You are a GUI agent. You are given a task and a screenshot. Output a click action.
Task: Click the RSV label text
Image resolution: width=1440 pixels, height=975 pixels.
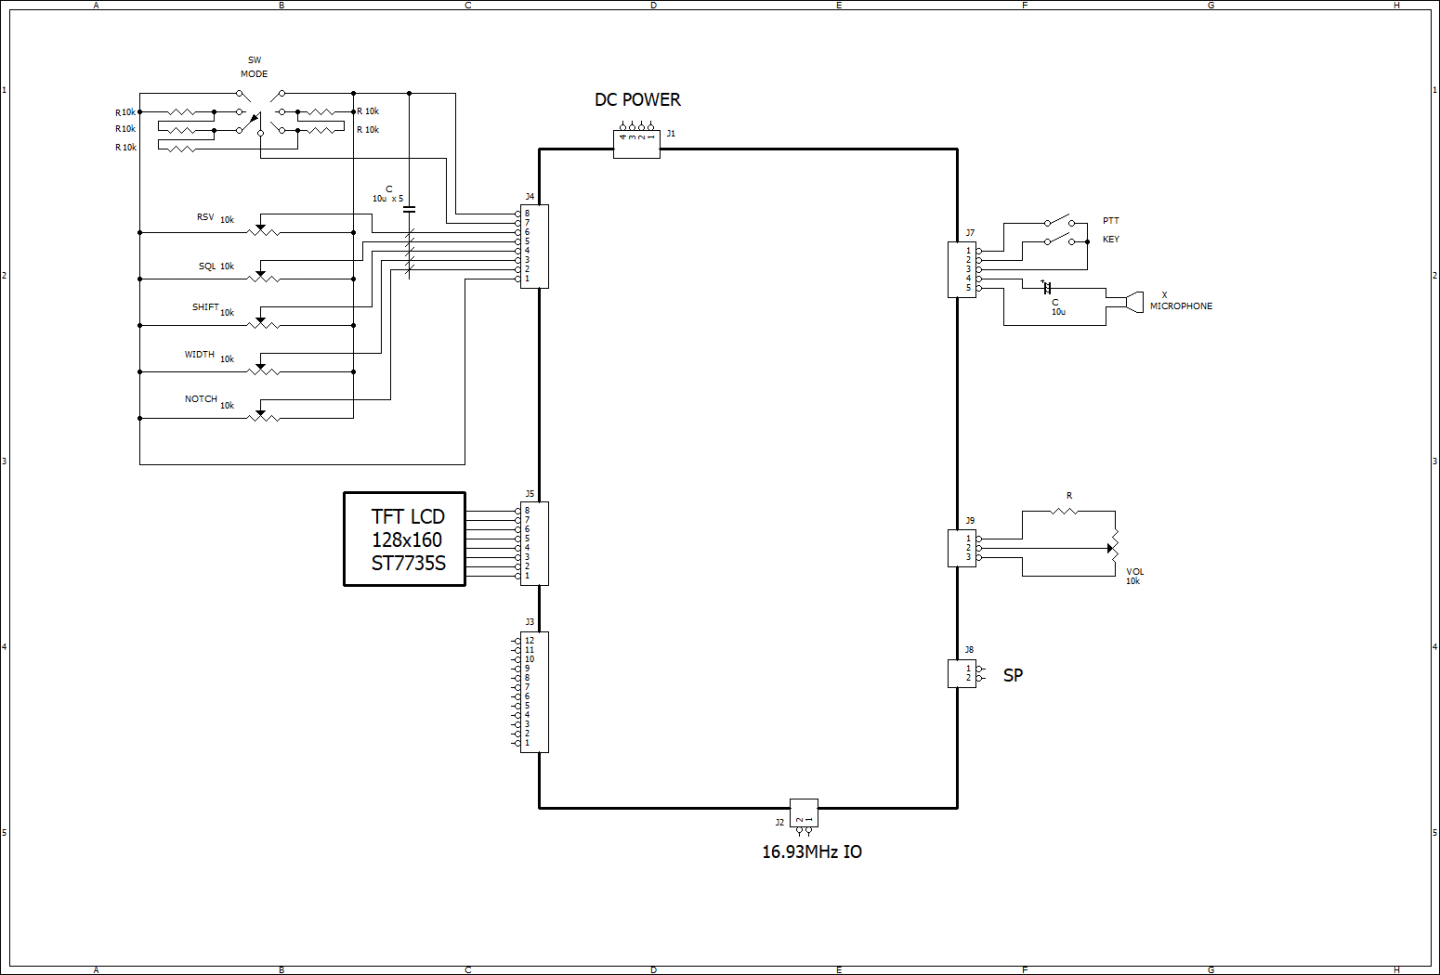pos(205,217)
